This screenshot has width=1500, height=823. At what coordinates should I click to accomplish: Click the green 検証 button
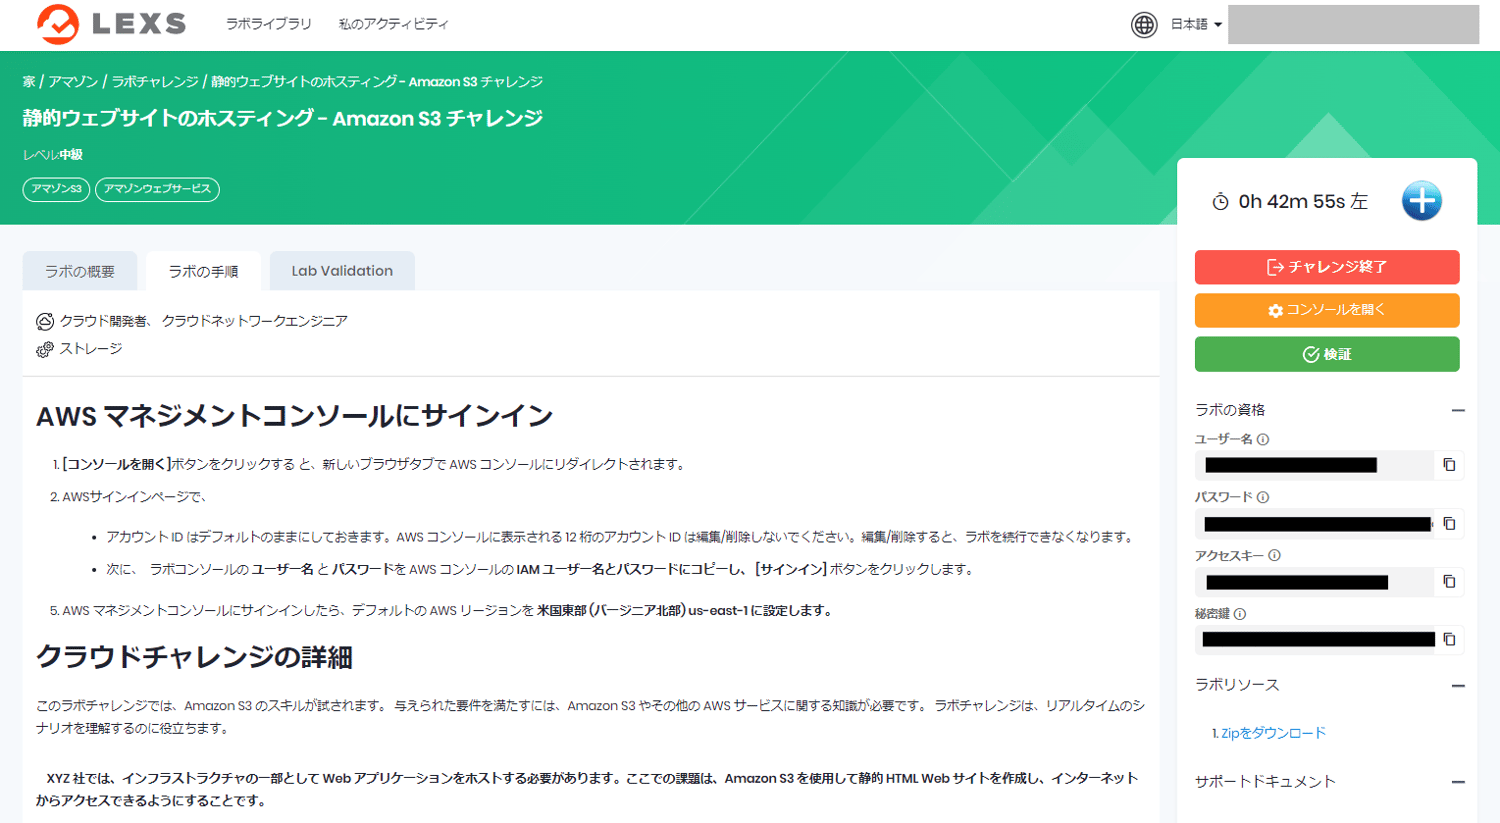[x=1327, y=354]
